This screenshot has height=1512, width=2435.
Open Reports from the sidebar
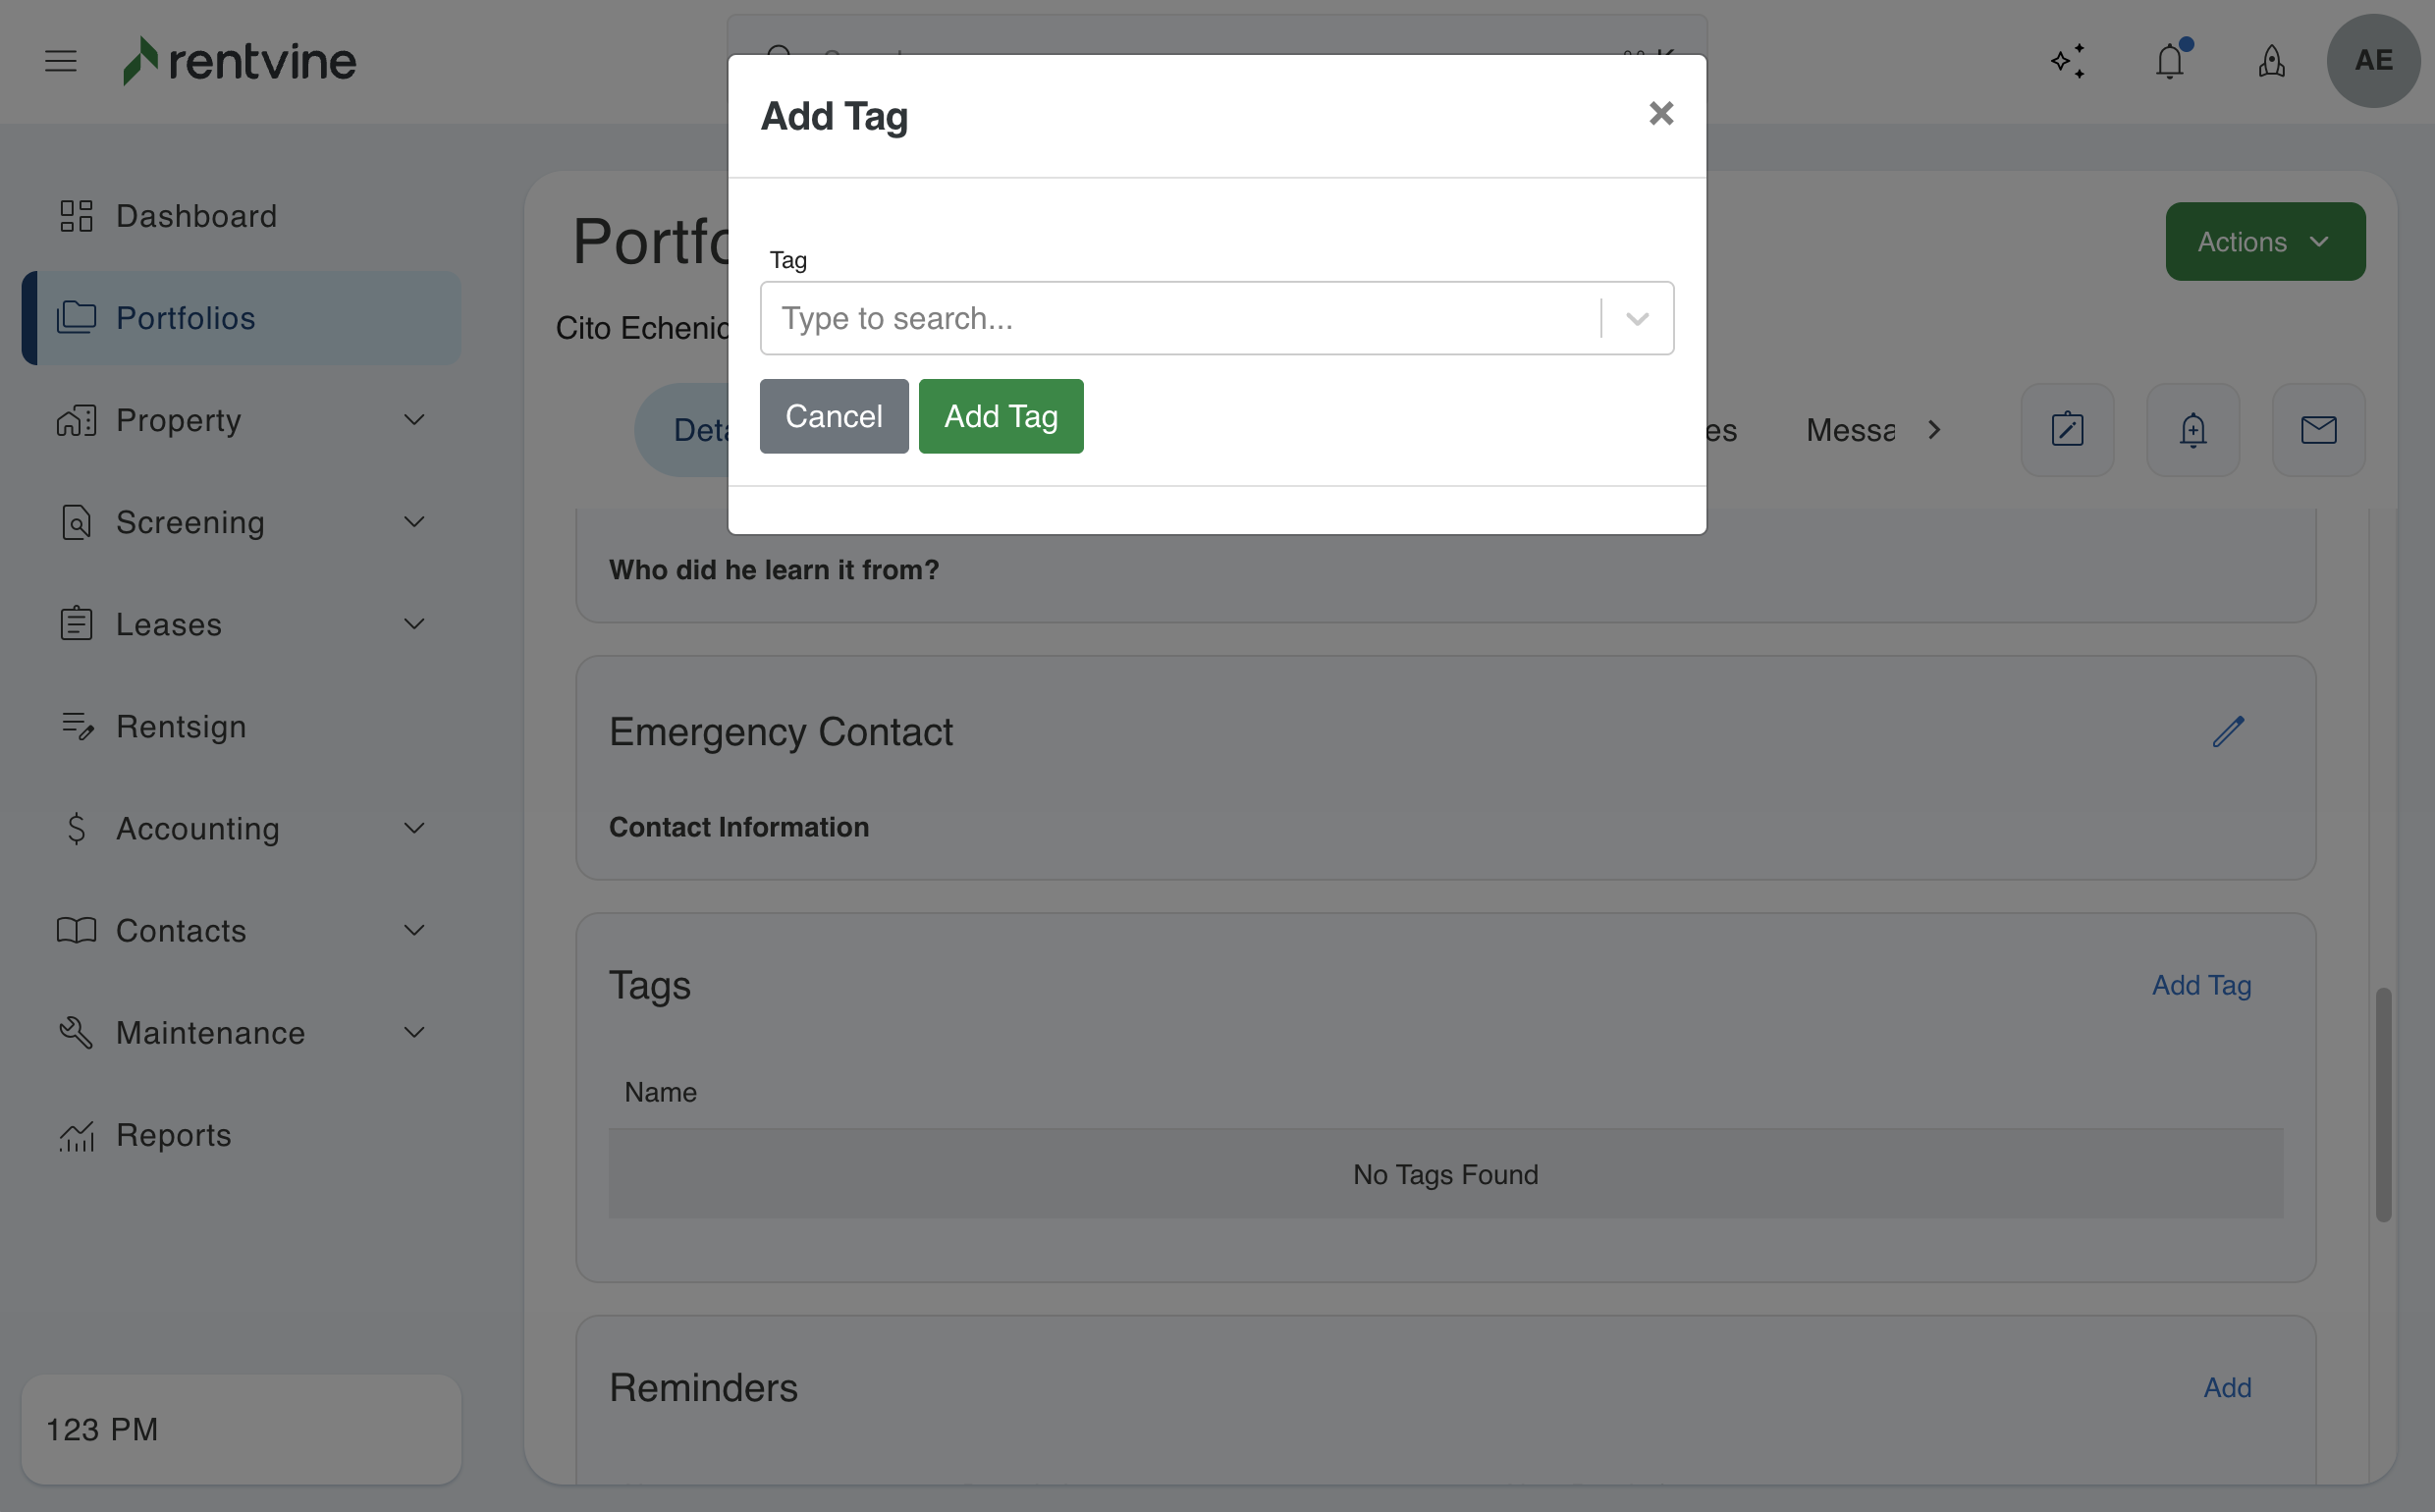pos(173,1135)
